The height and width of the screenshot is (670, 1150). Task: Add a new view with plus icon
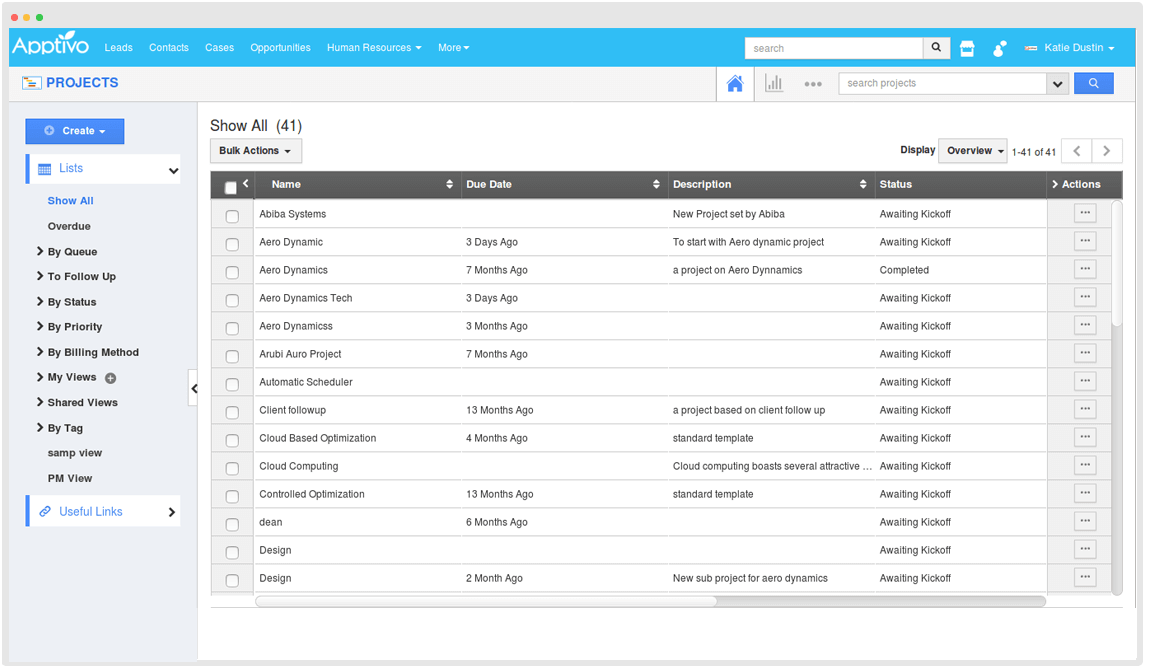click(x=111, y=378)
